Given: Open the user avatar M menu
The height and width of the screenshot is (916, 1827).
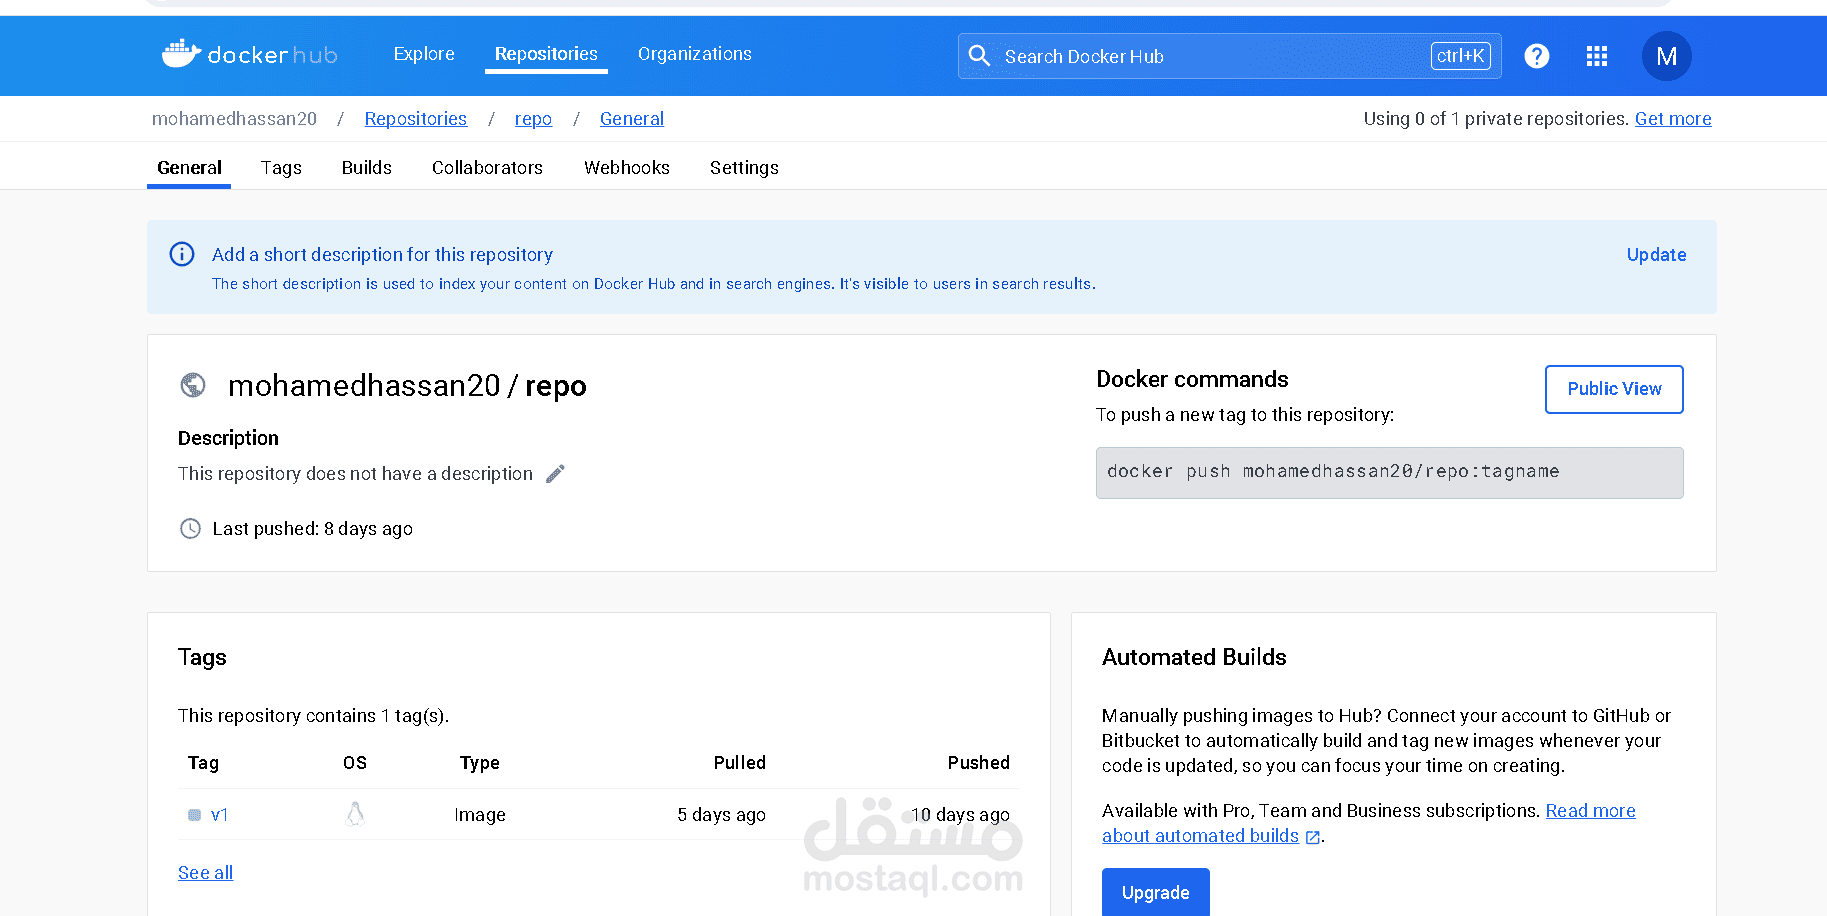Looking at the screenshot, I should click(1667, 56).
